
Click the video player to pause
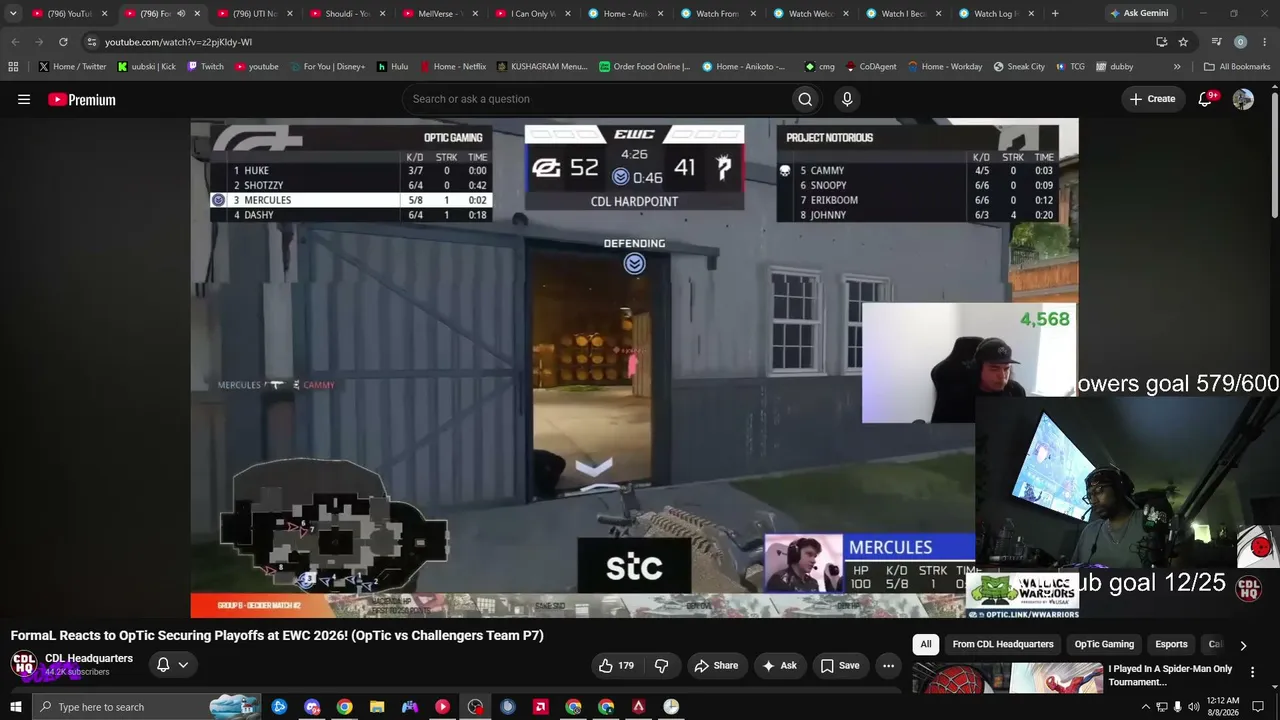pyautogui.click(x=634, y=368)
